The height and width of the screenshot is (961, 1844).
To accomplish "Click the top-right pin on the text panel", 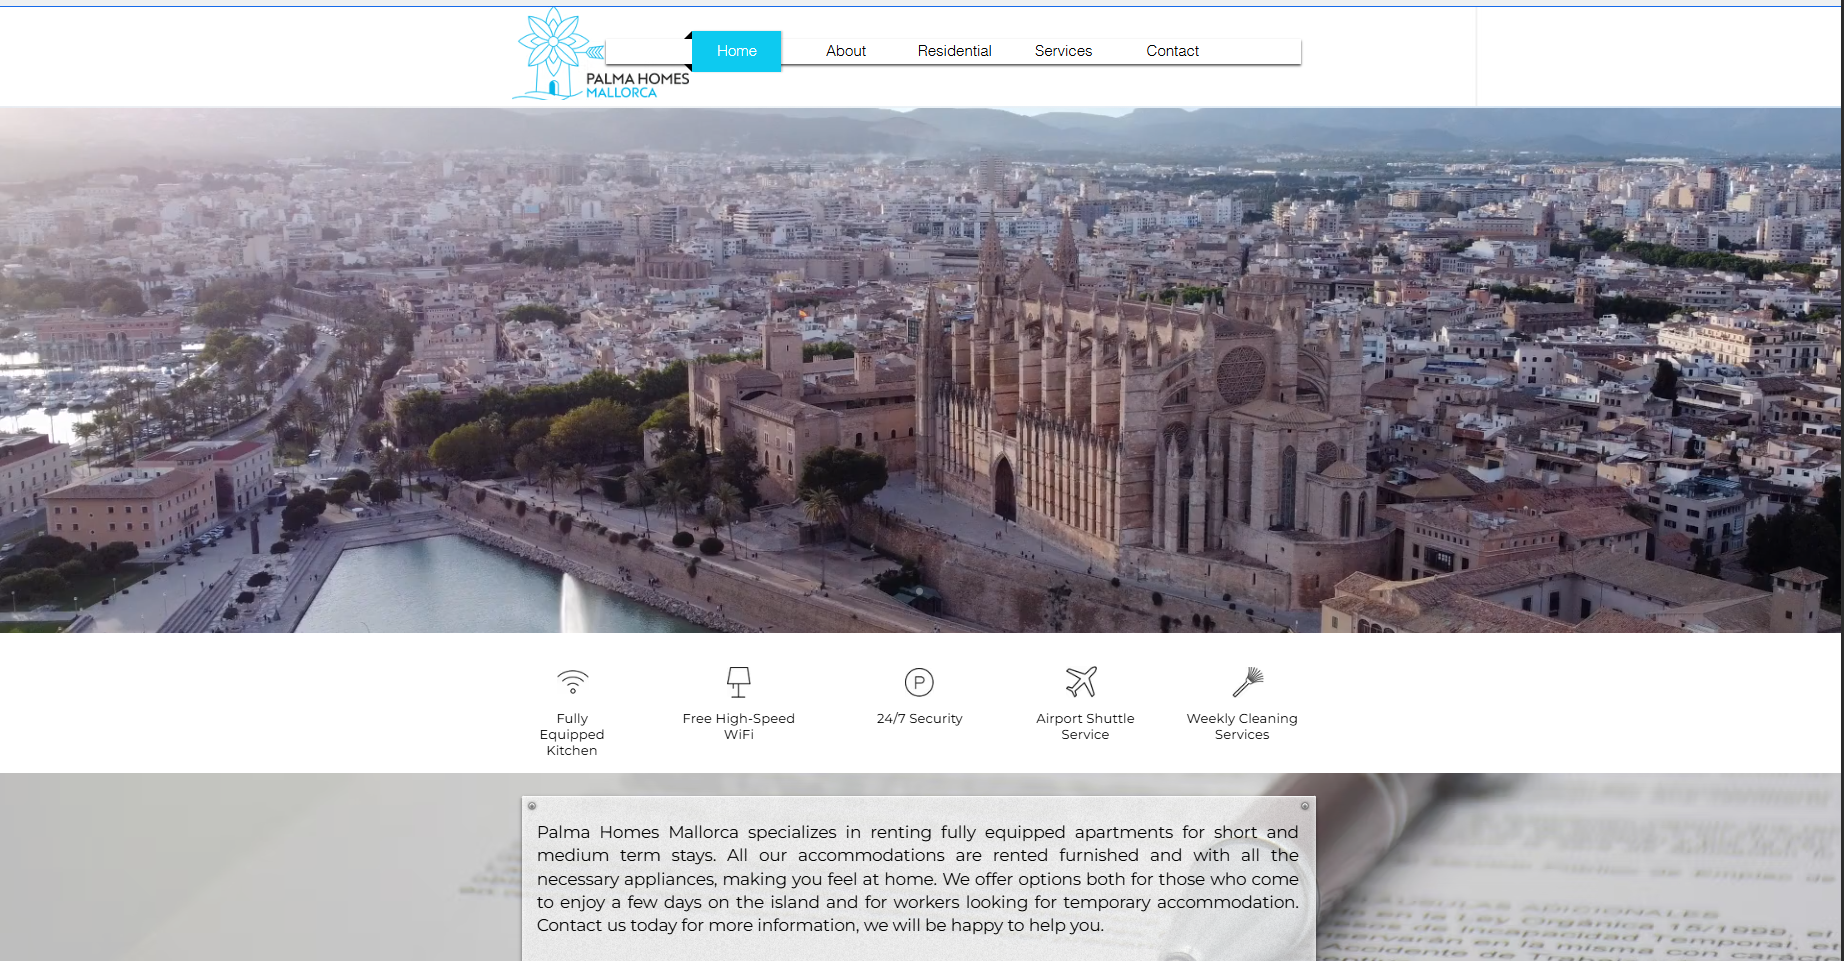I will [1304, 806].
